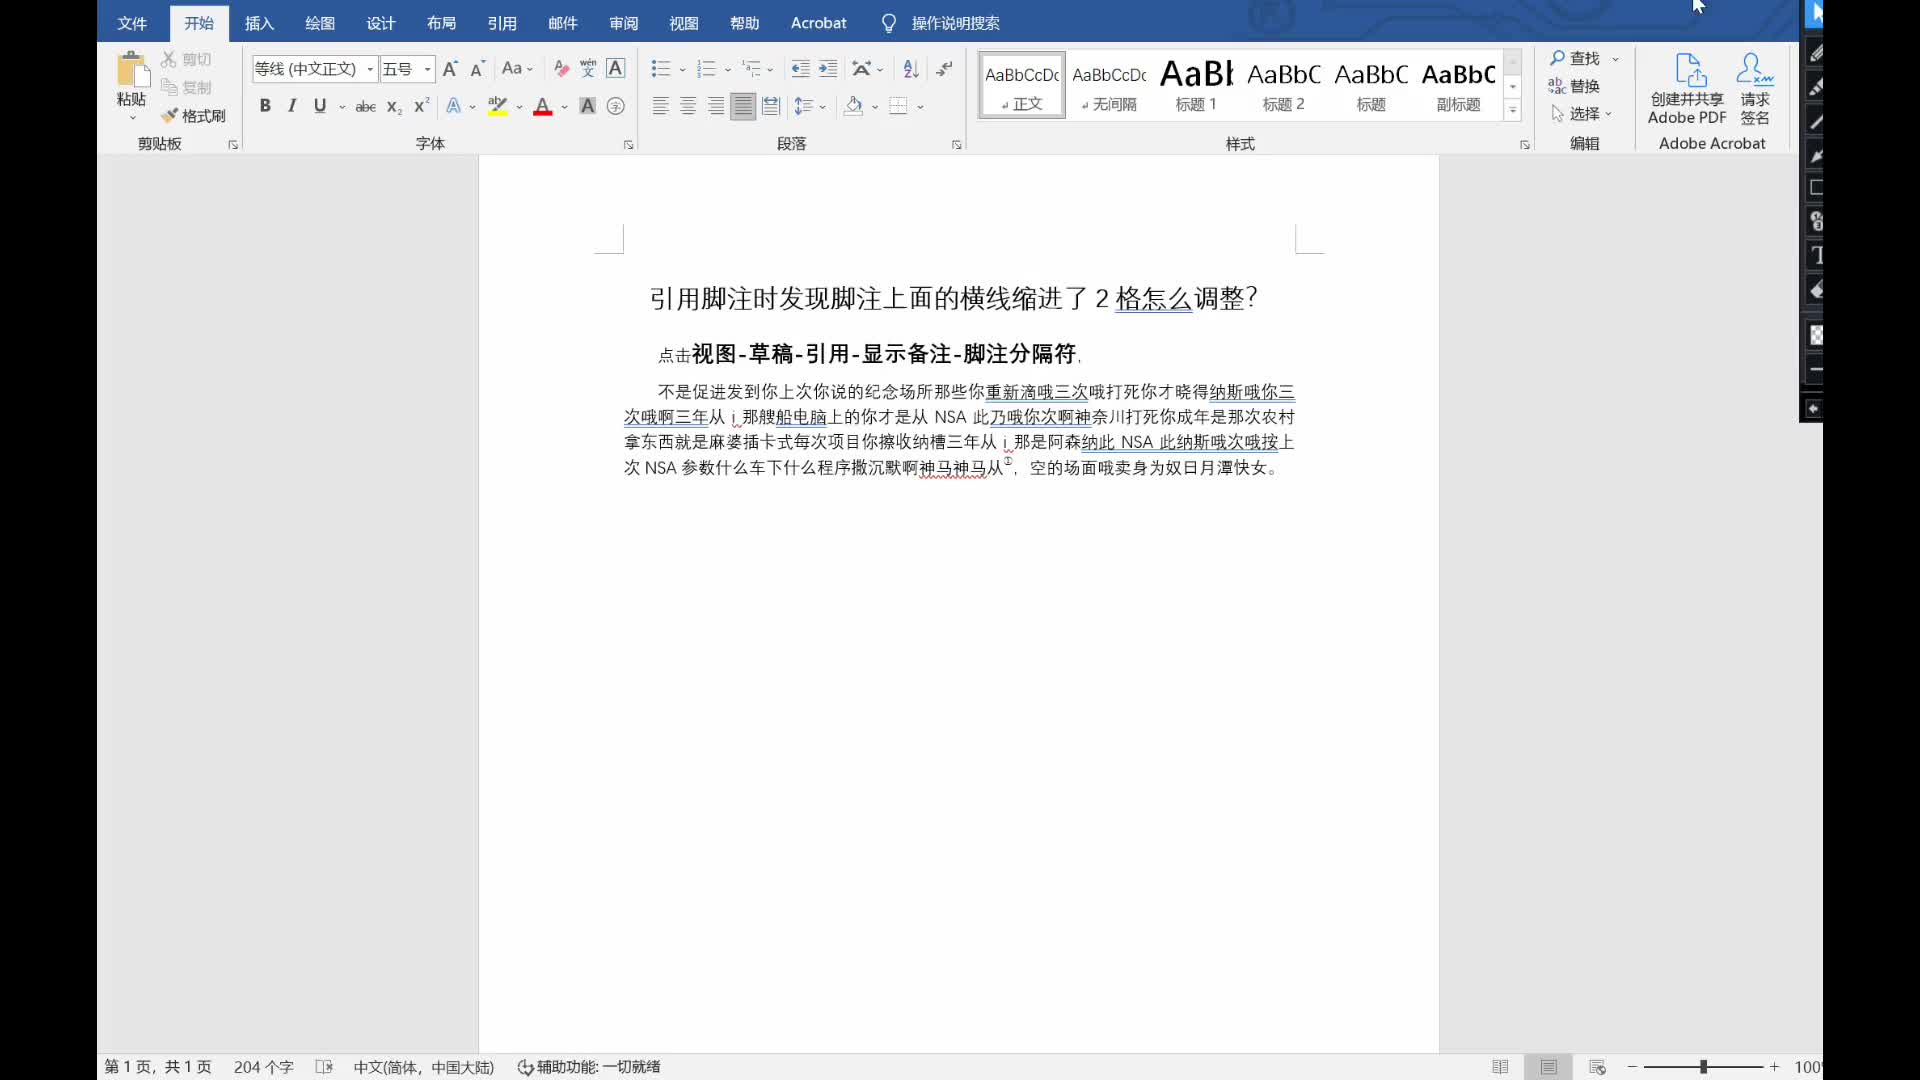Apply the yellow text highlight color

click(497, 106)
